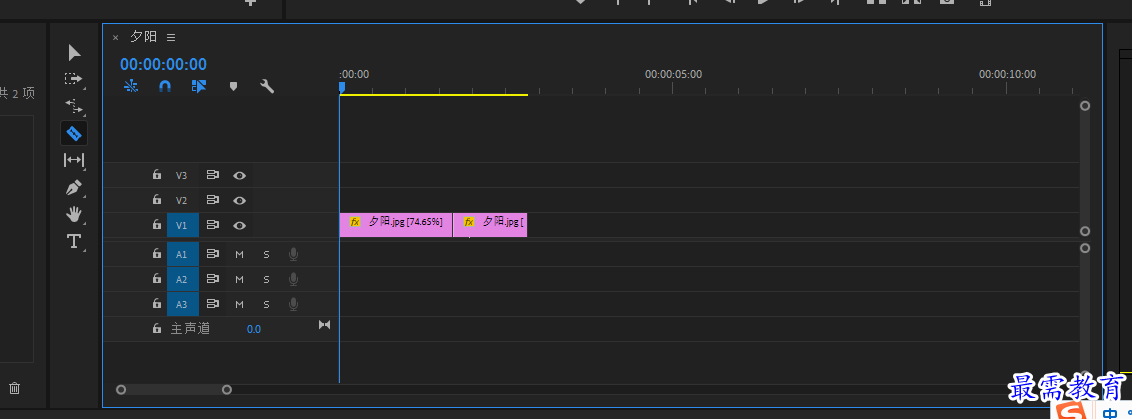Toggle A3 track targeting
The width and height of the screenshot is (1132, 419).
point(182,304)
